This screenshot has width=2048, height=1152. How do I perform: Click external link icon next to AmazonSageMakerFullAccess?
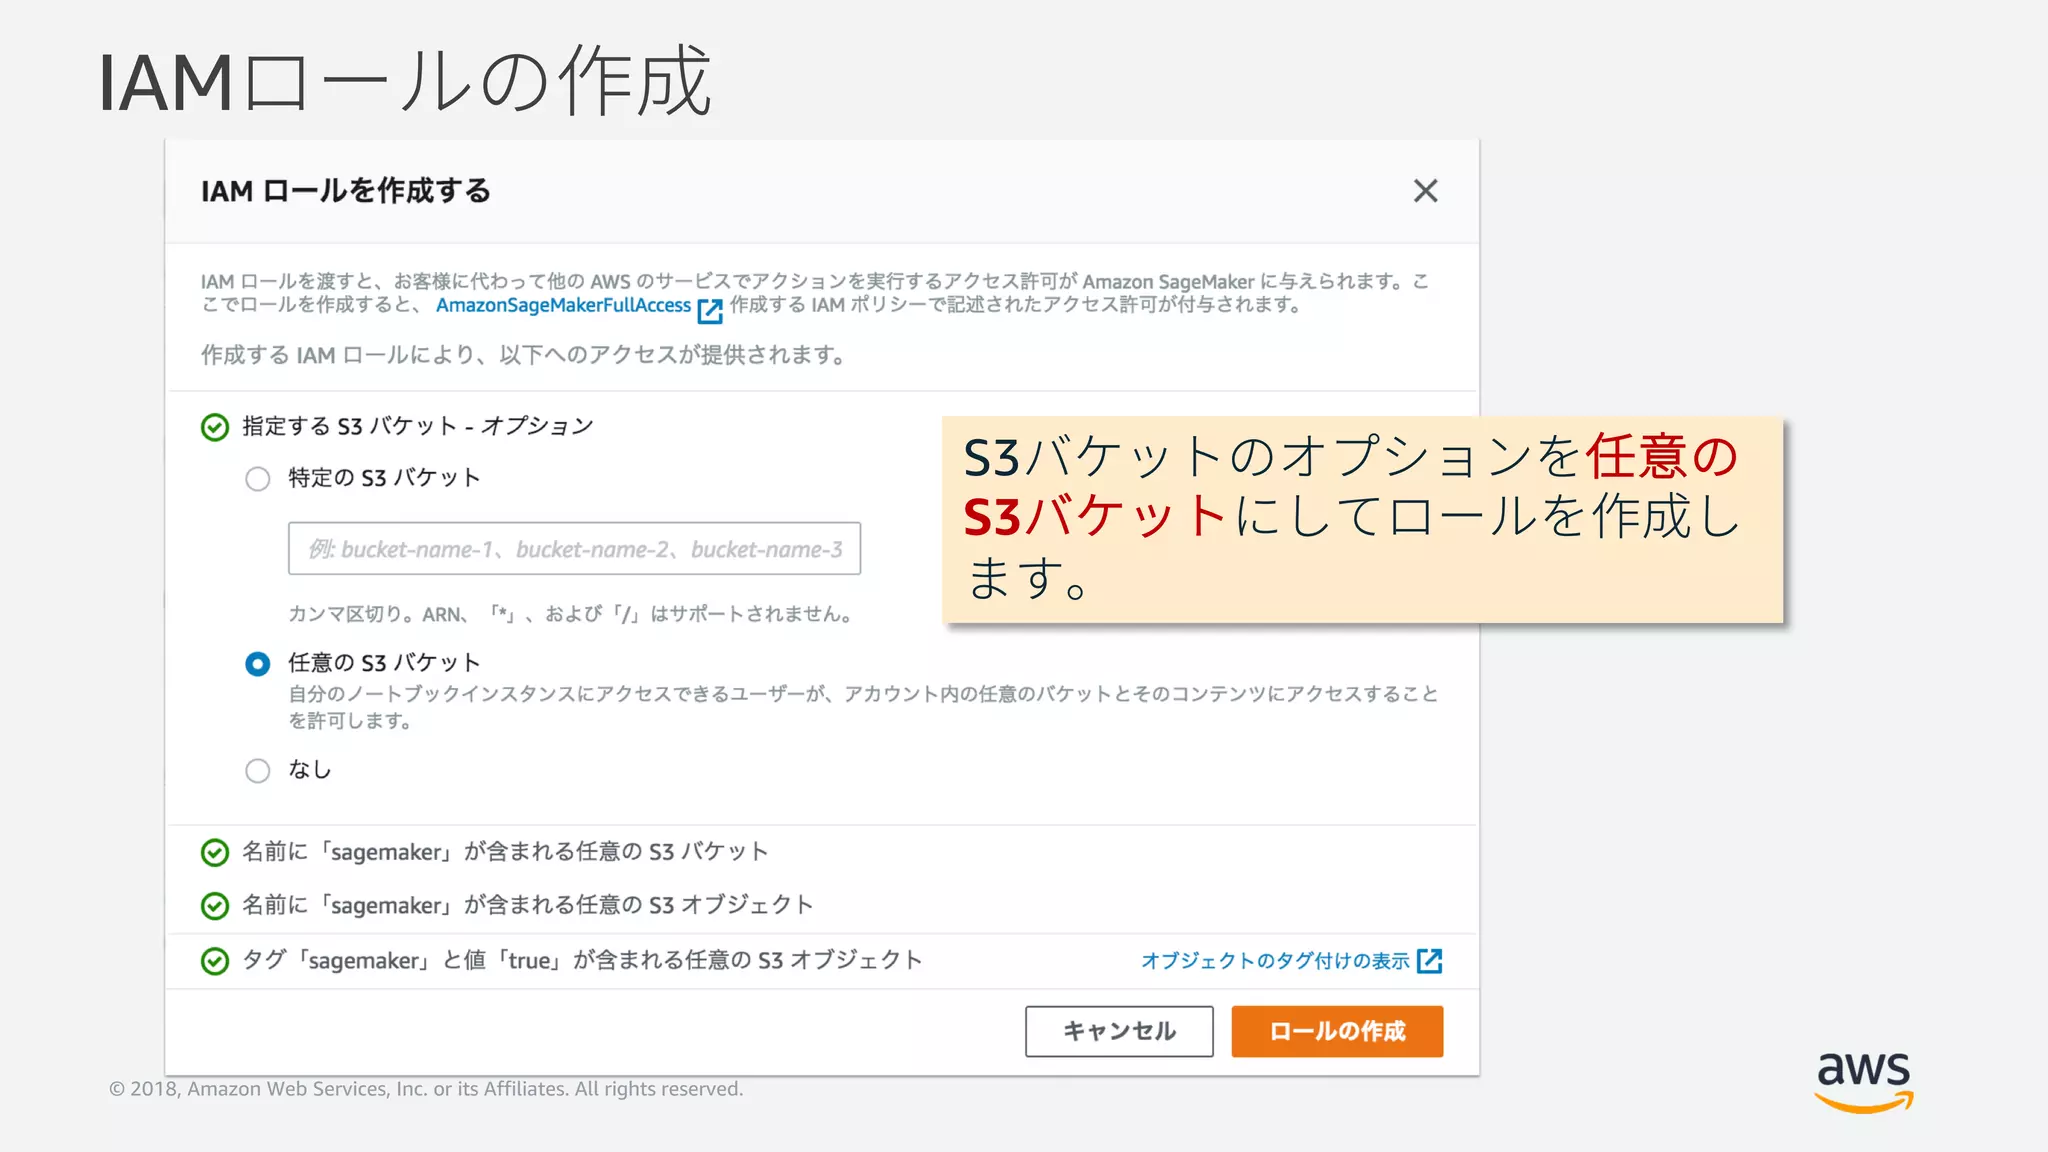coord(709,311)
